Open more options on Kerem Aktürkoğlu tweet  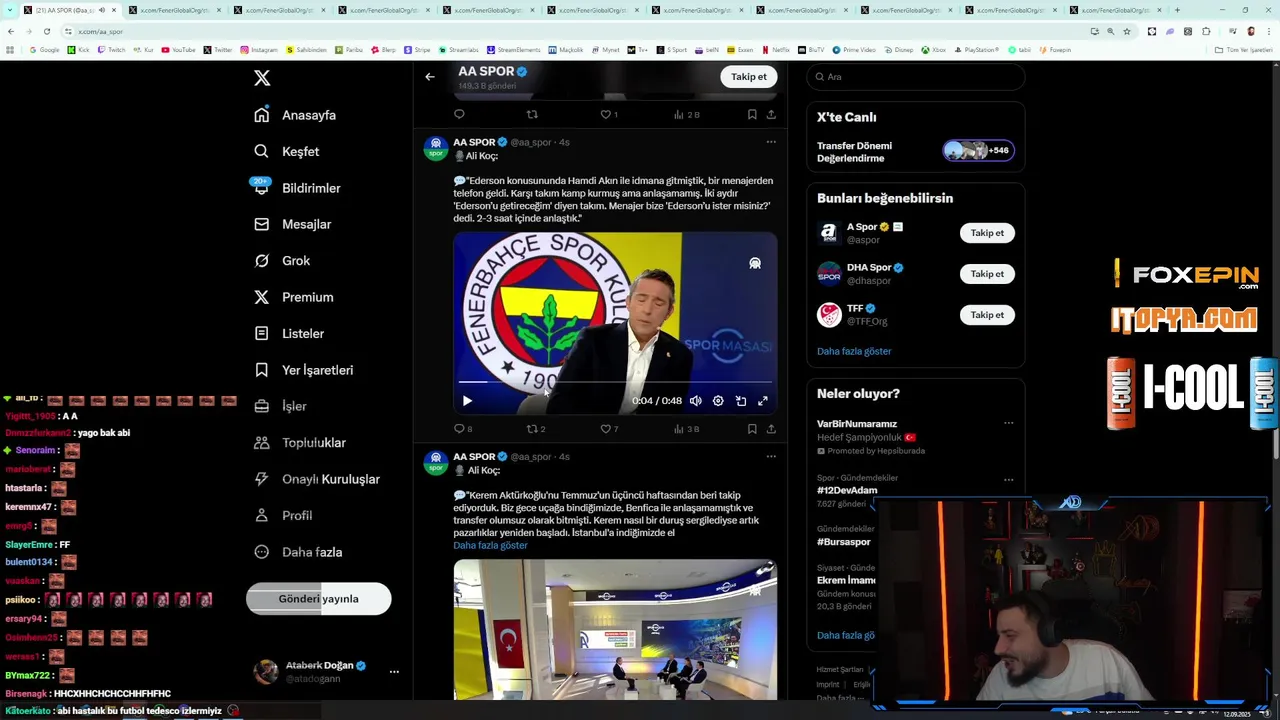771,456
